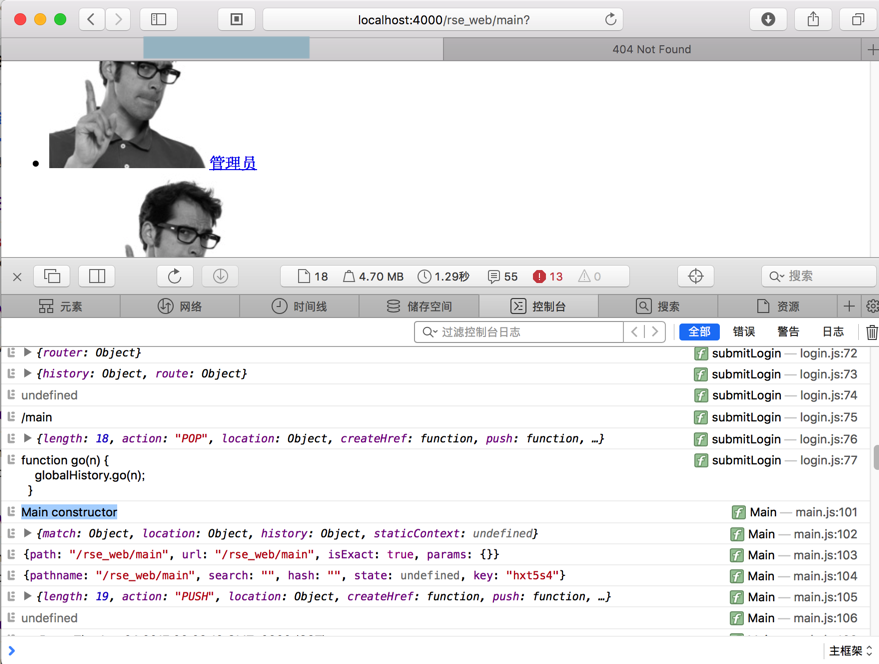The width and height of the screenshot is (879, 664).
Task: Expand the {match: Object, location...} entry
Action: 27,533
